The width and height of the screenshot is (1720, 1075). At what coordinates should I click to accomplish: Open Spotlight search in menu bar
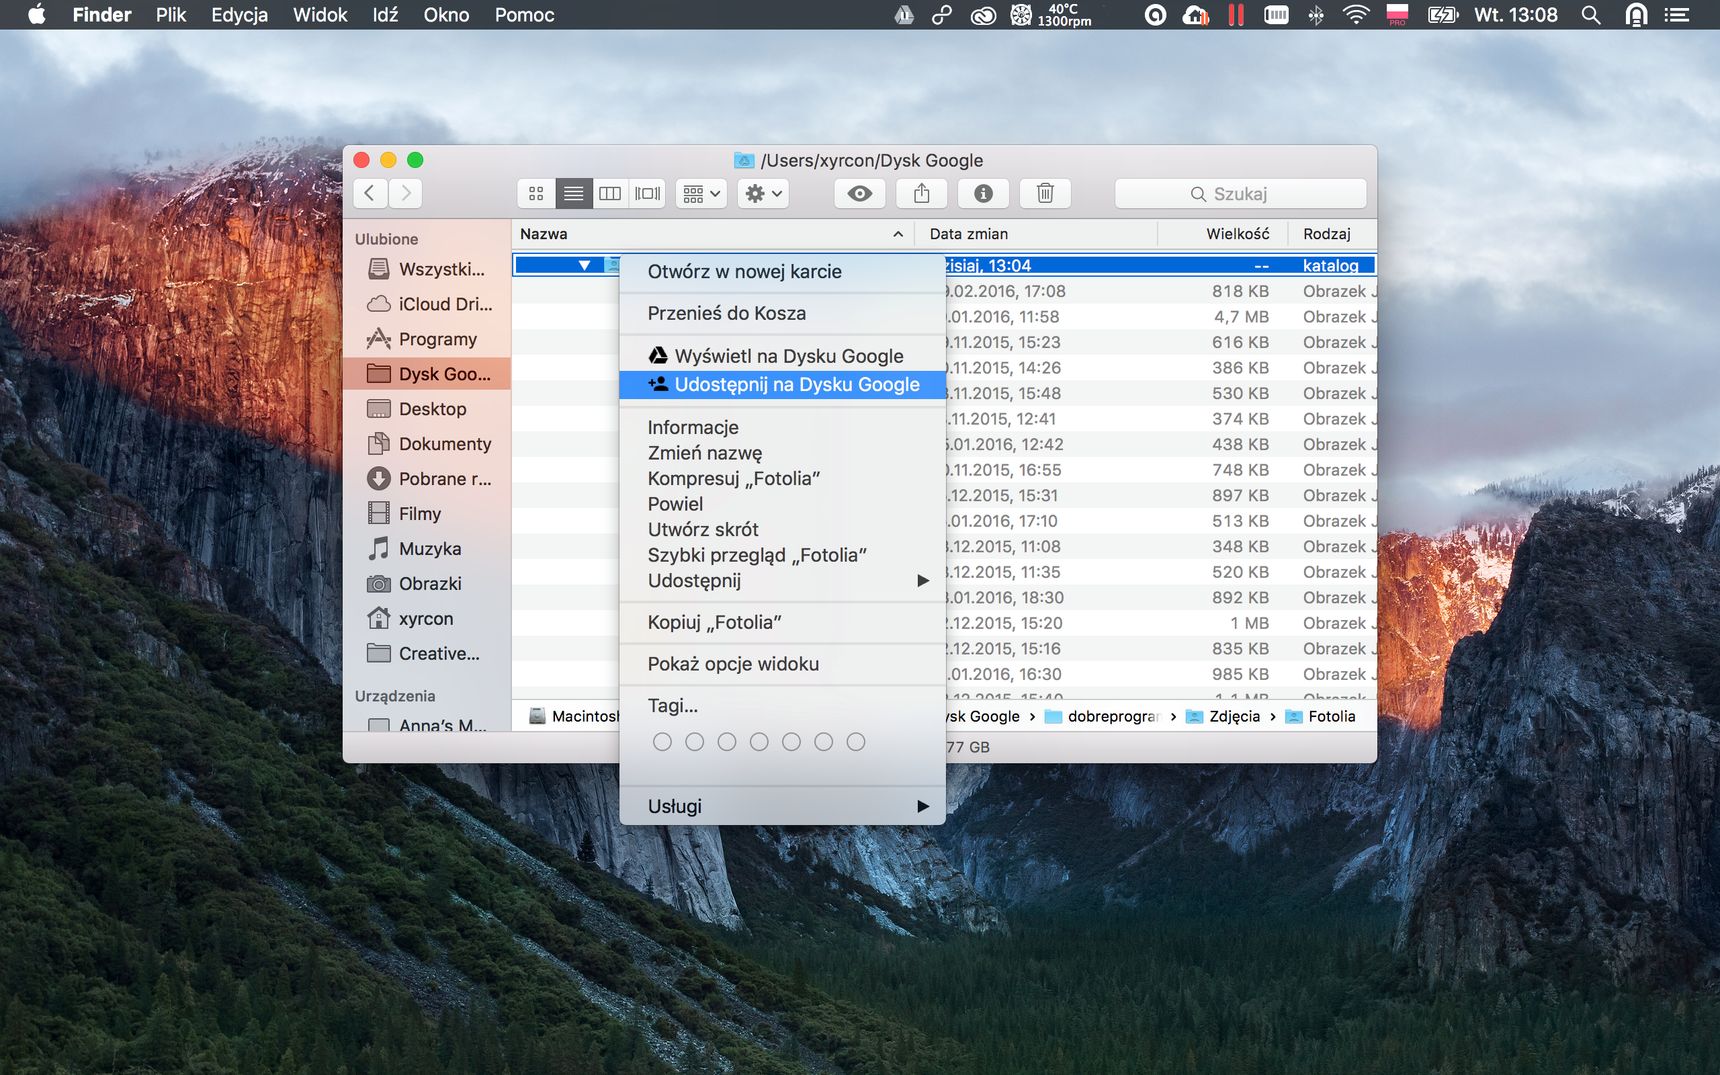(x=1591, y=15)
